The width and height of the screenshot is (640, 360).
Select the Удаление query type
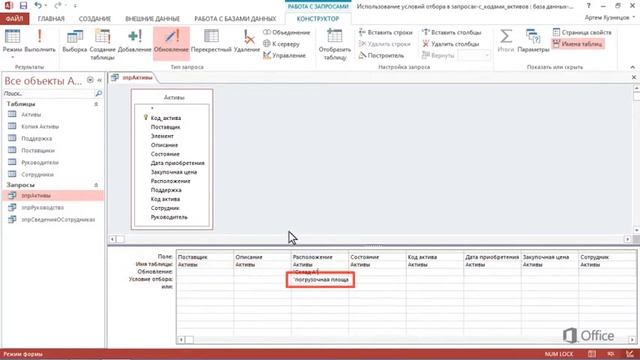pos(247,41)
